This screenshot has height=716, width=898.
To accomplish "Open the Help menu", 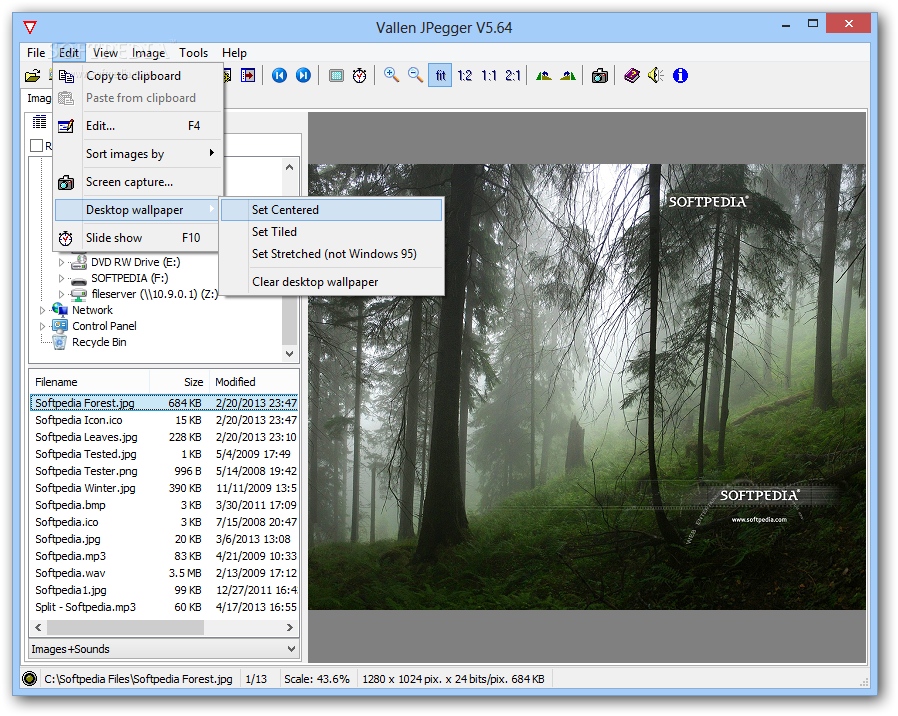I will point(234,53).
